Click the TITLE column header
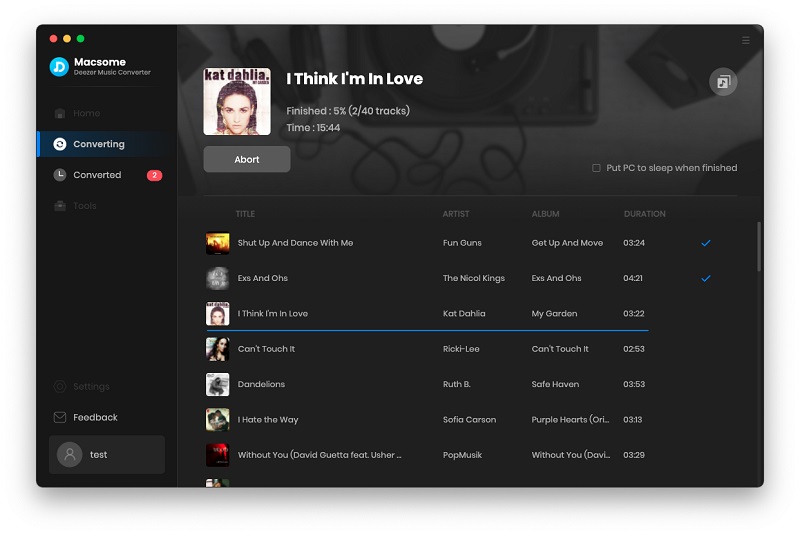 245,214
